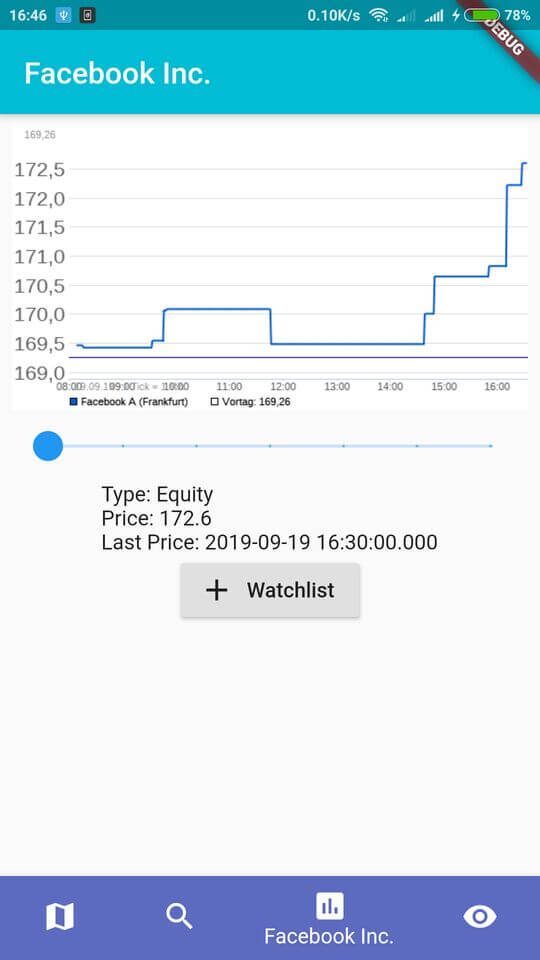Open the map tab icon

(60, 917)
